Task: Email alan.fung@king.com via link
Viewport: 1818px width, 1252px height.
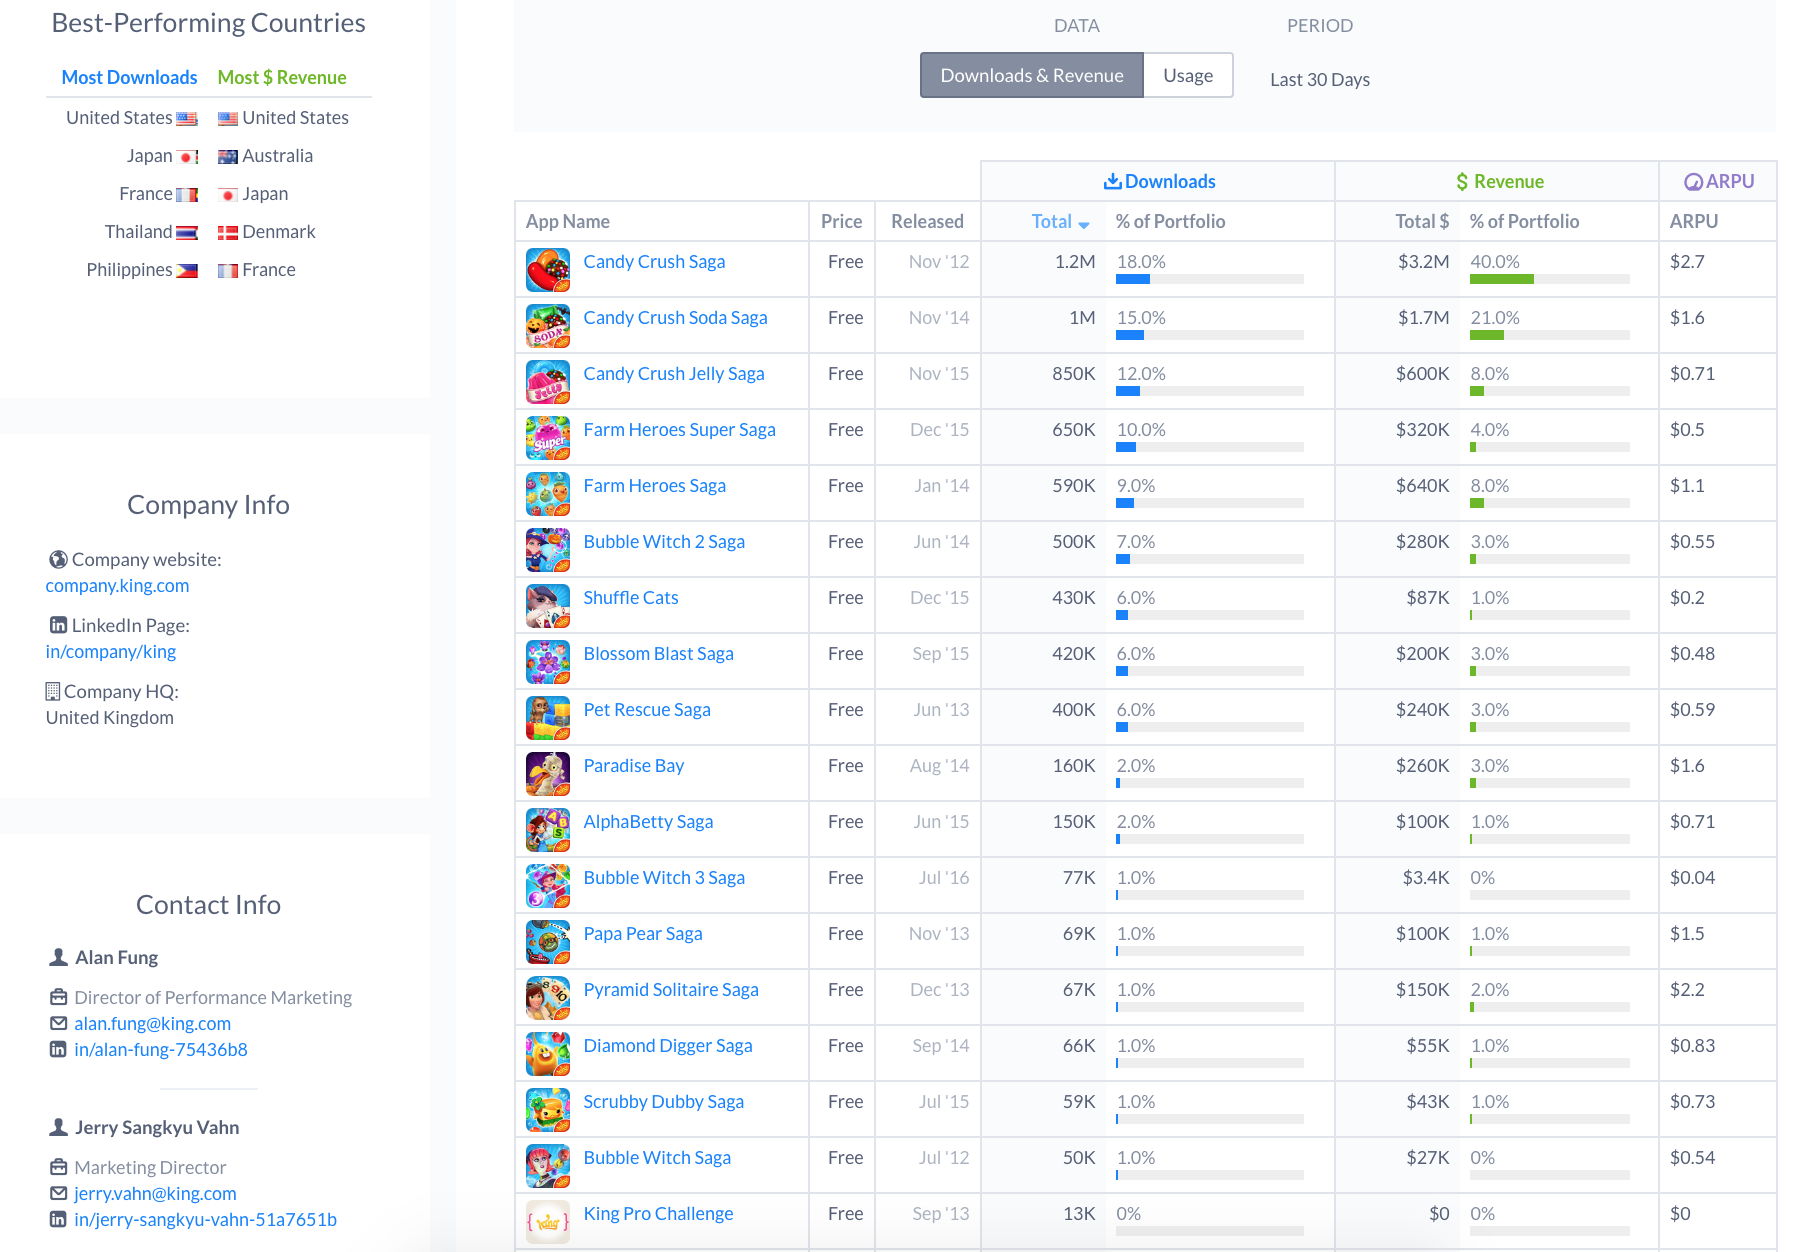Action: 152,1023
